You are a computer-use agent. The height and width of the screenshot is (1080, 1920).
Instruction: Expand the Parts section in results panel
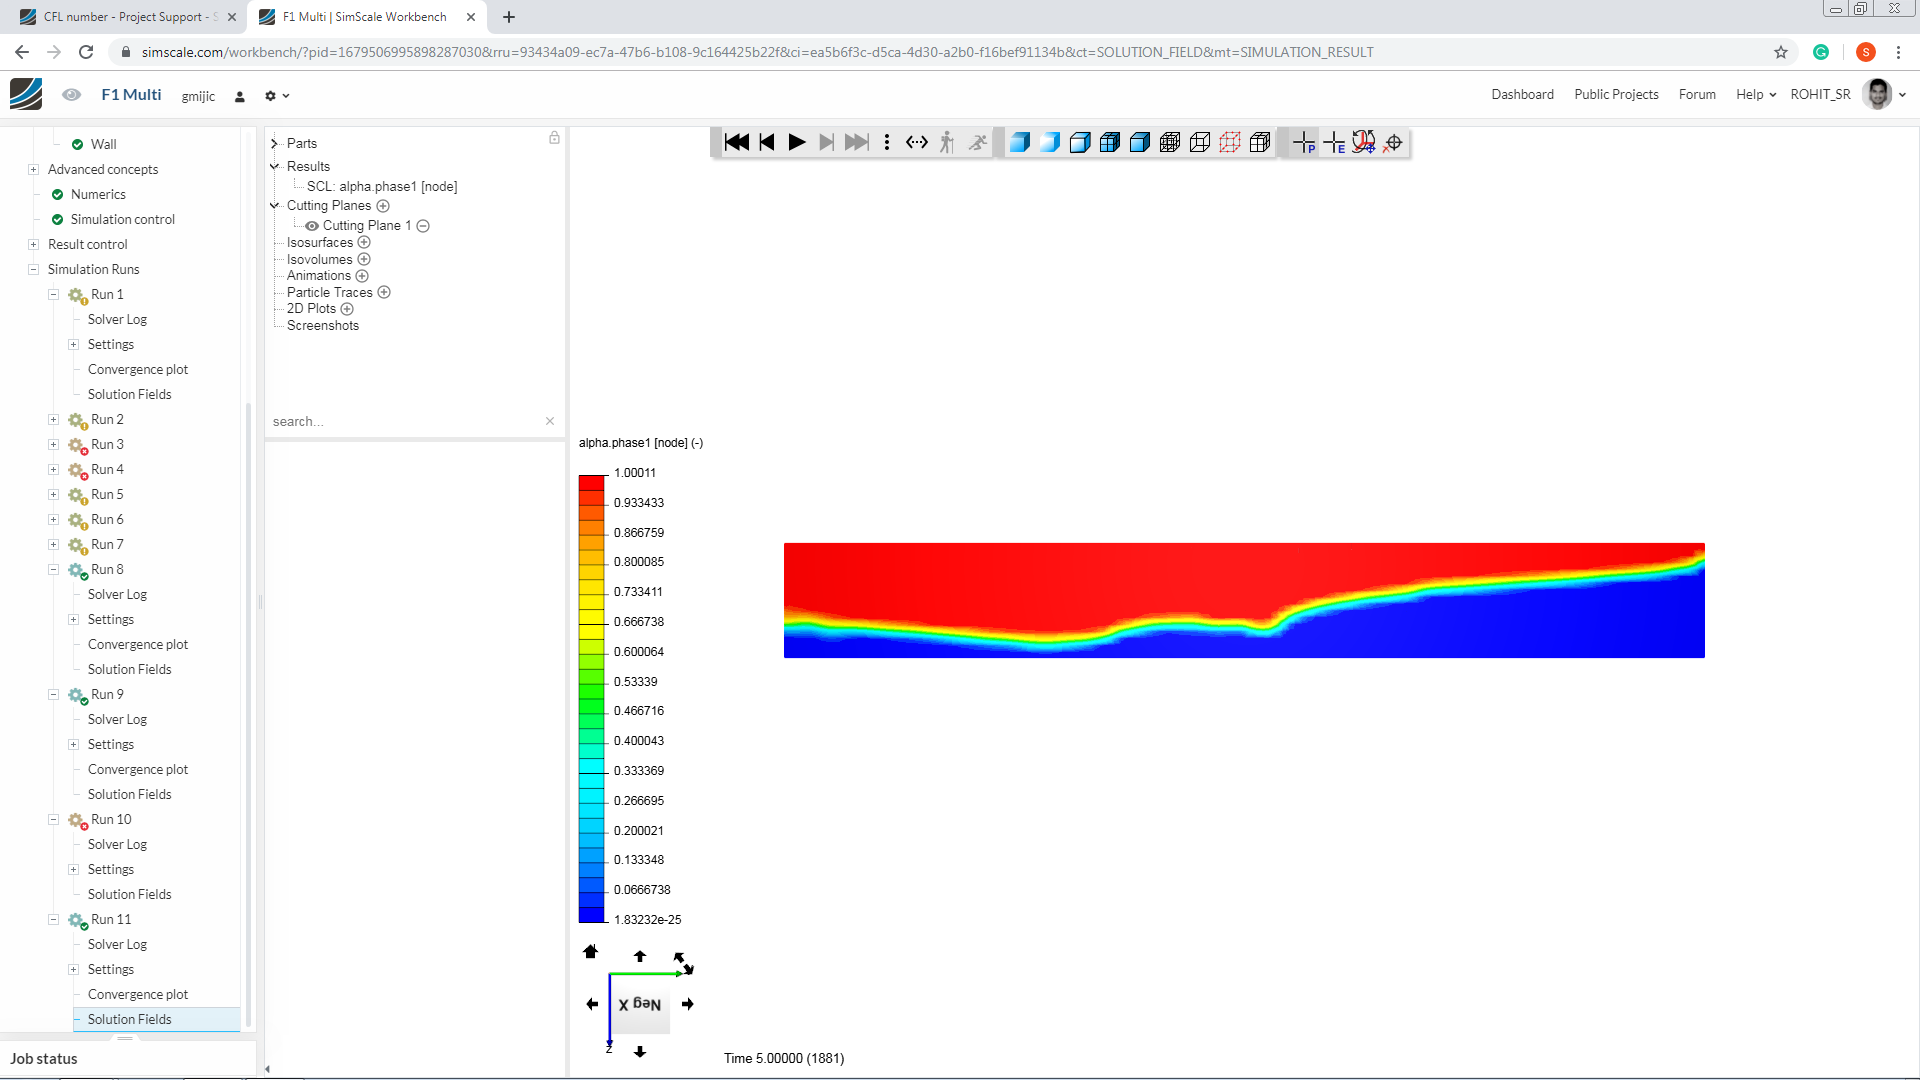click(x=273, y=143)
